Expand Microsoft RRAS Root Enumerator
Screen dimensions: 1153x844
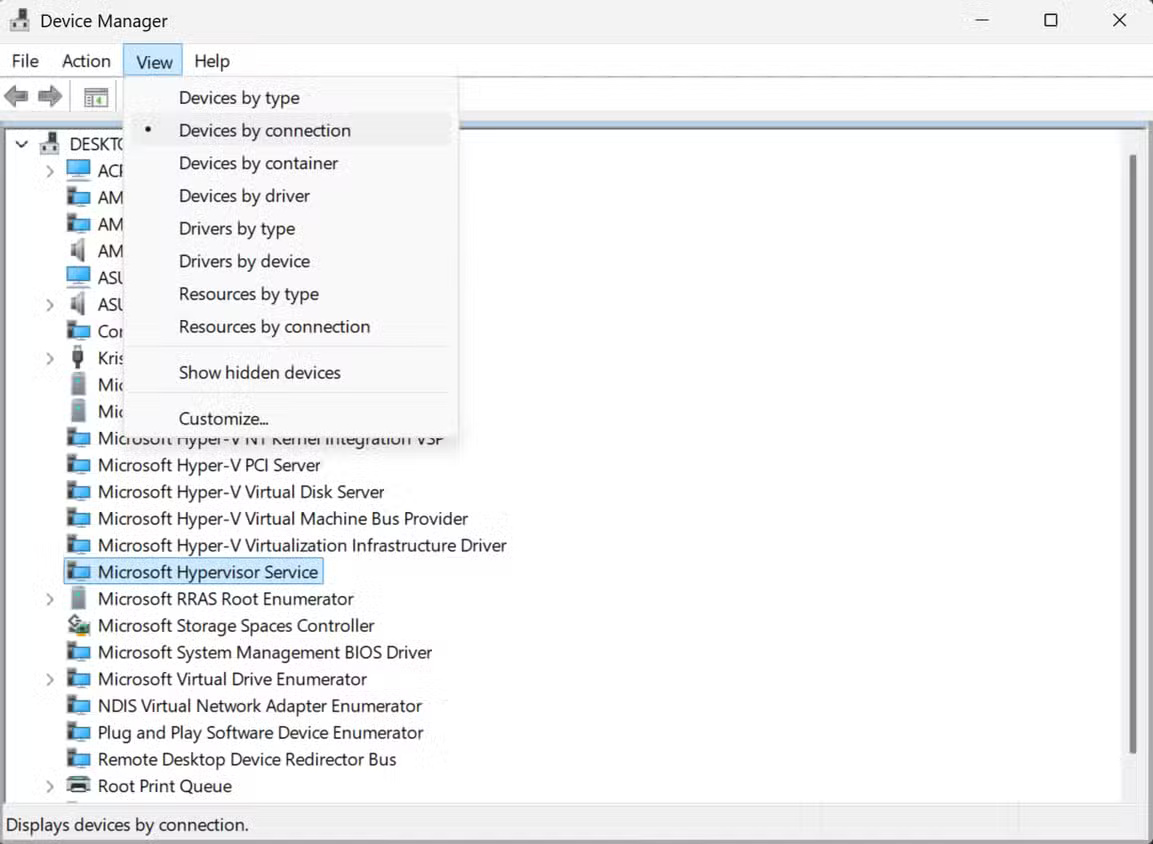50,598
